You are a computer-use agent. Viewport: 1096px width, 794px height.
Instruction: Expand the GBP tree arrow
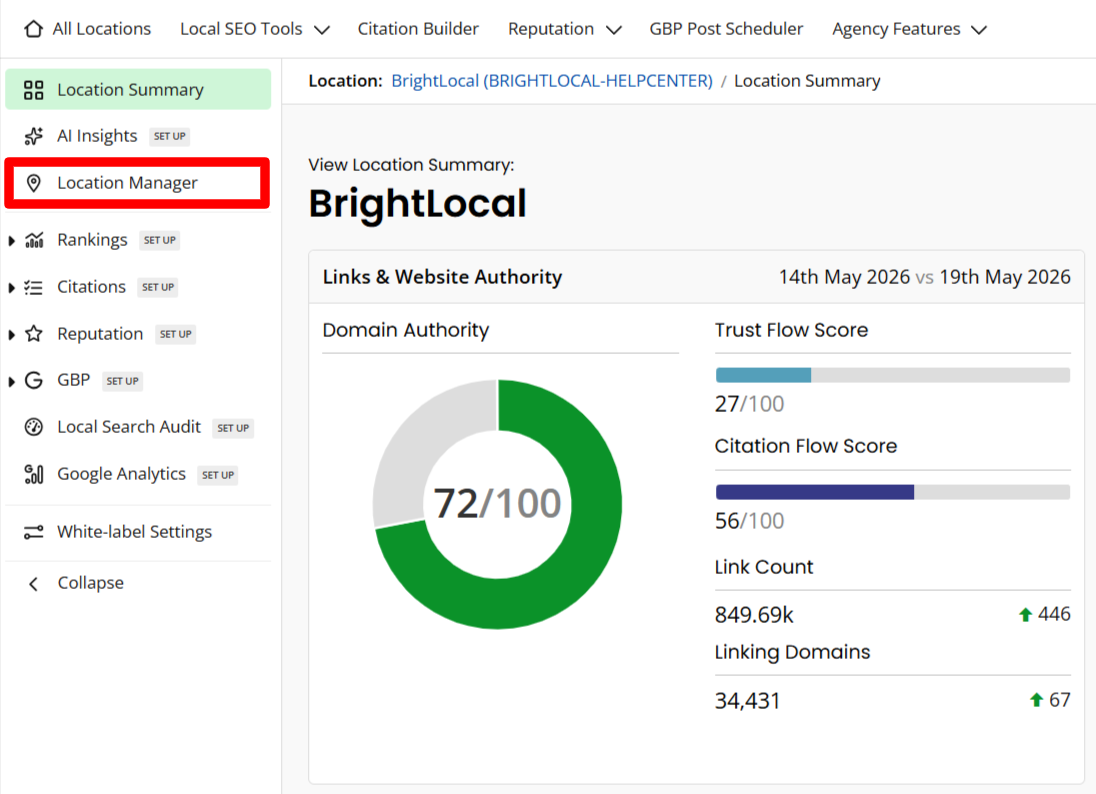[x=11, y=382]
